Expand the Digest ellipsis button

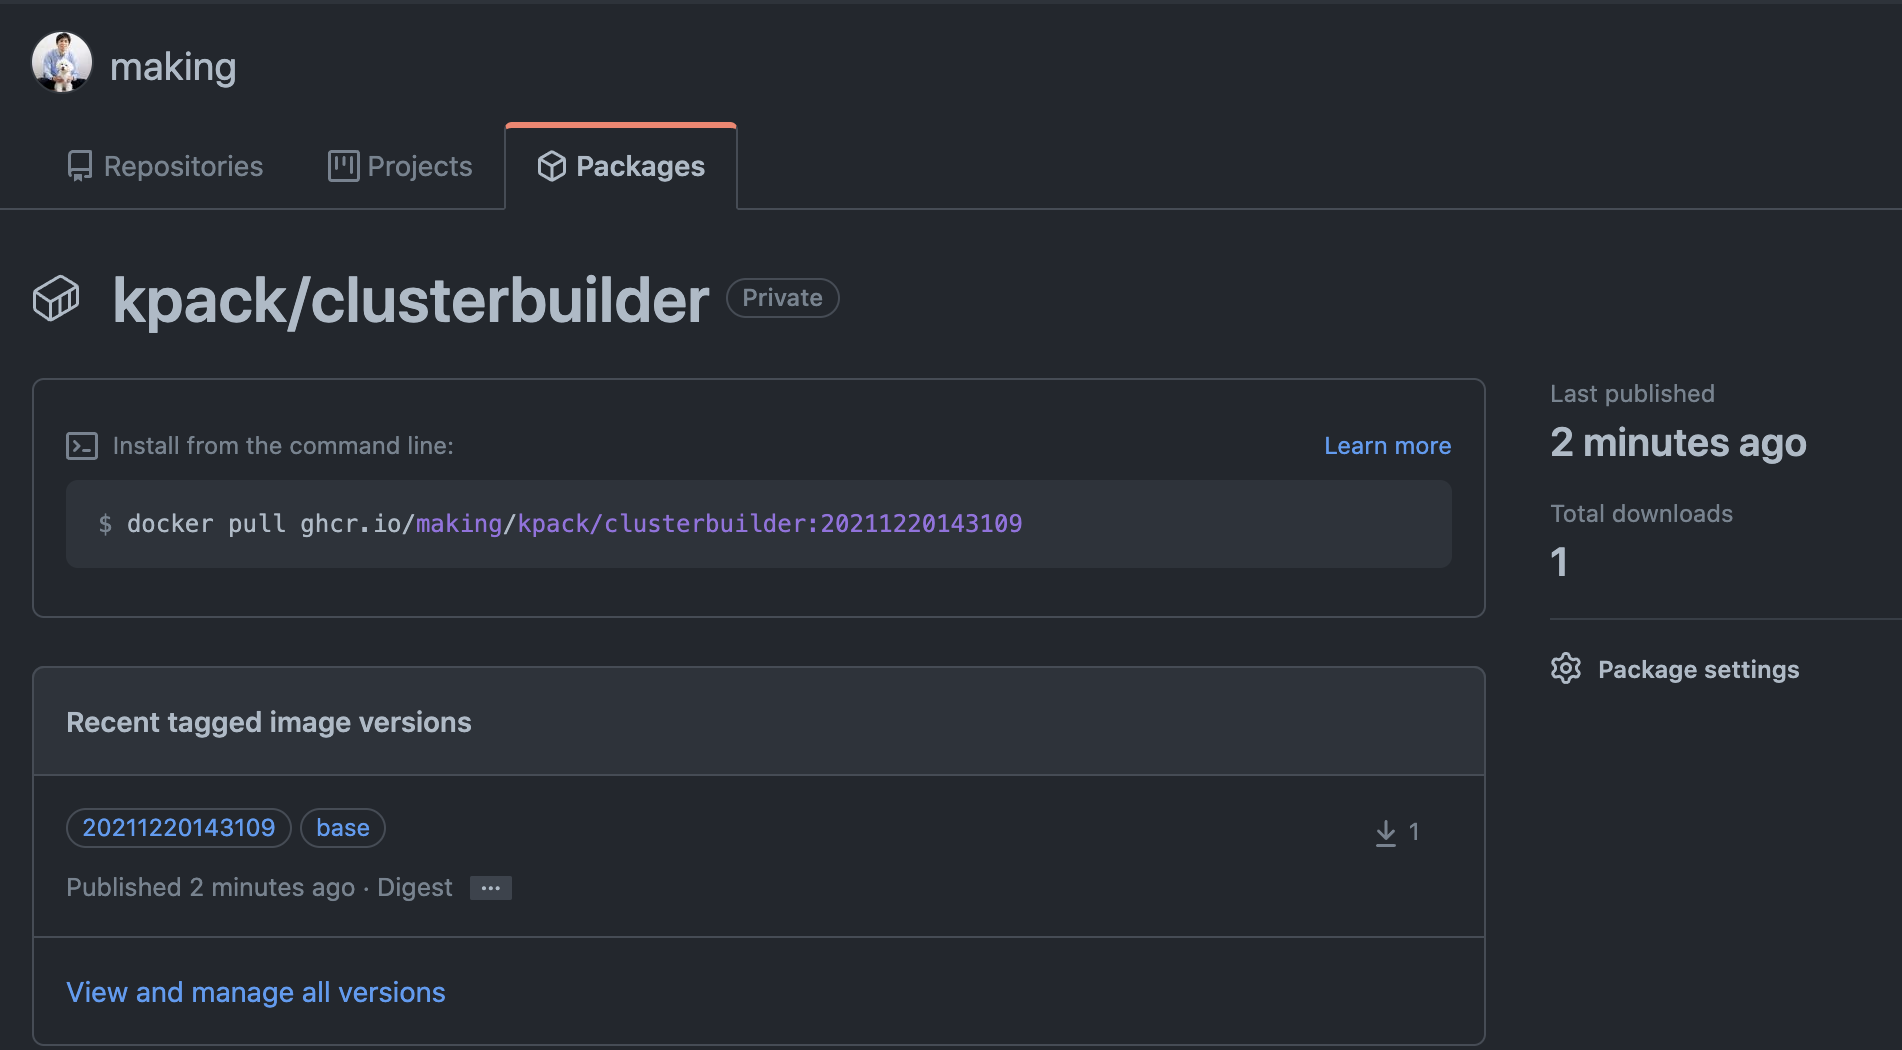click(491, 888)
